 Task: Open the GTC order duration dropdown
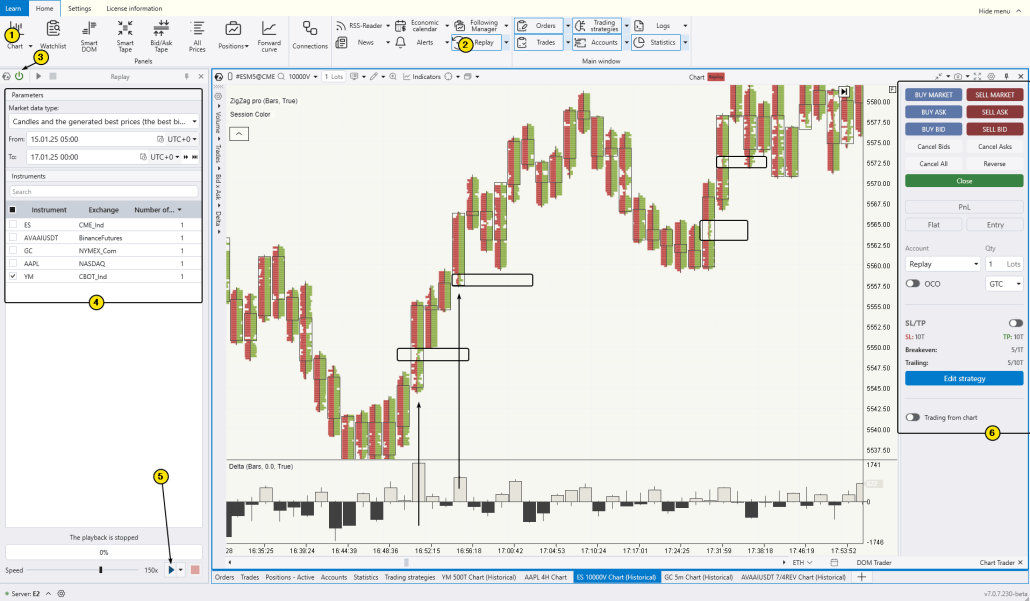coord(1003,283)
